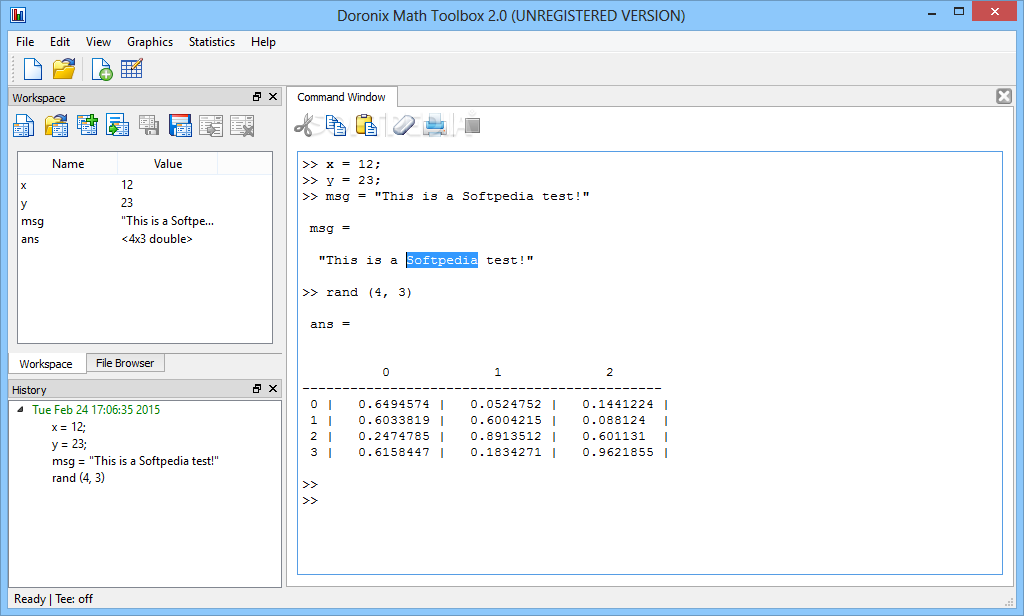Viewport: 1024px width, 616px height.
Task: Close the History panel
Action: (x=273, y=389)
